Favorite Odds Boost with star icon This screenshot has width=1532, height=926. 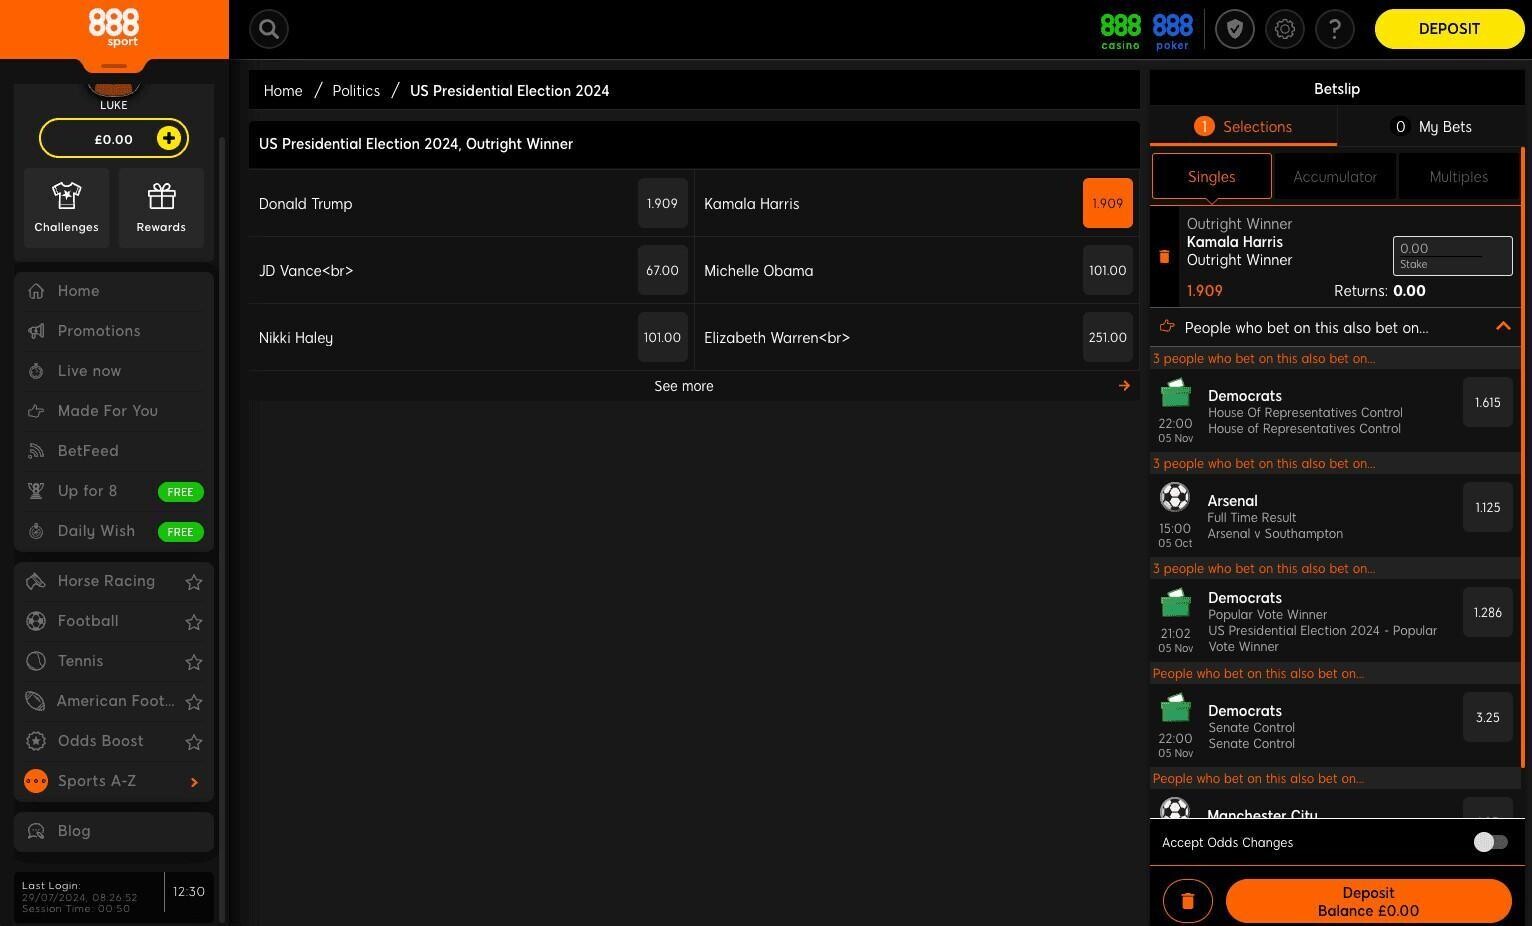[x=194, y=742]
